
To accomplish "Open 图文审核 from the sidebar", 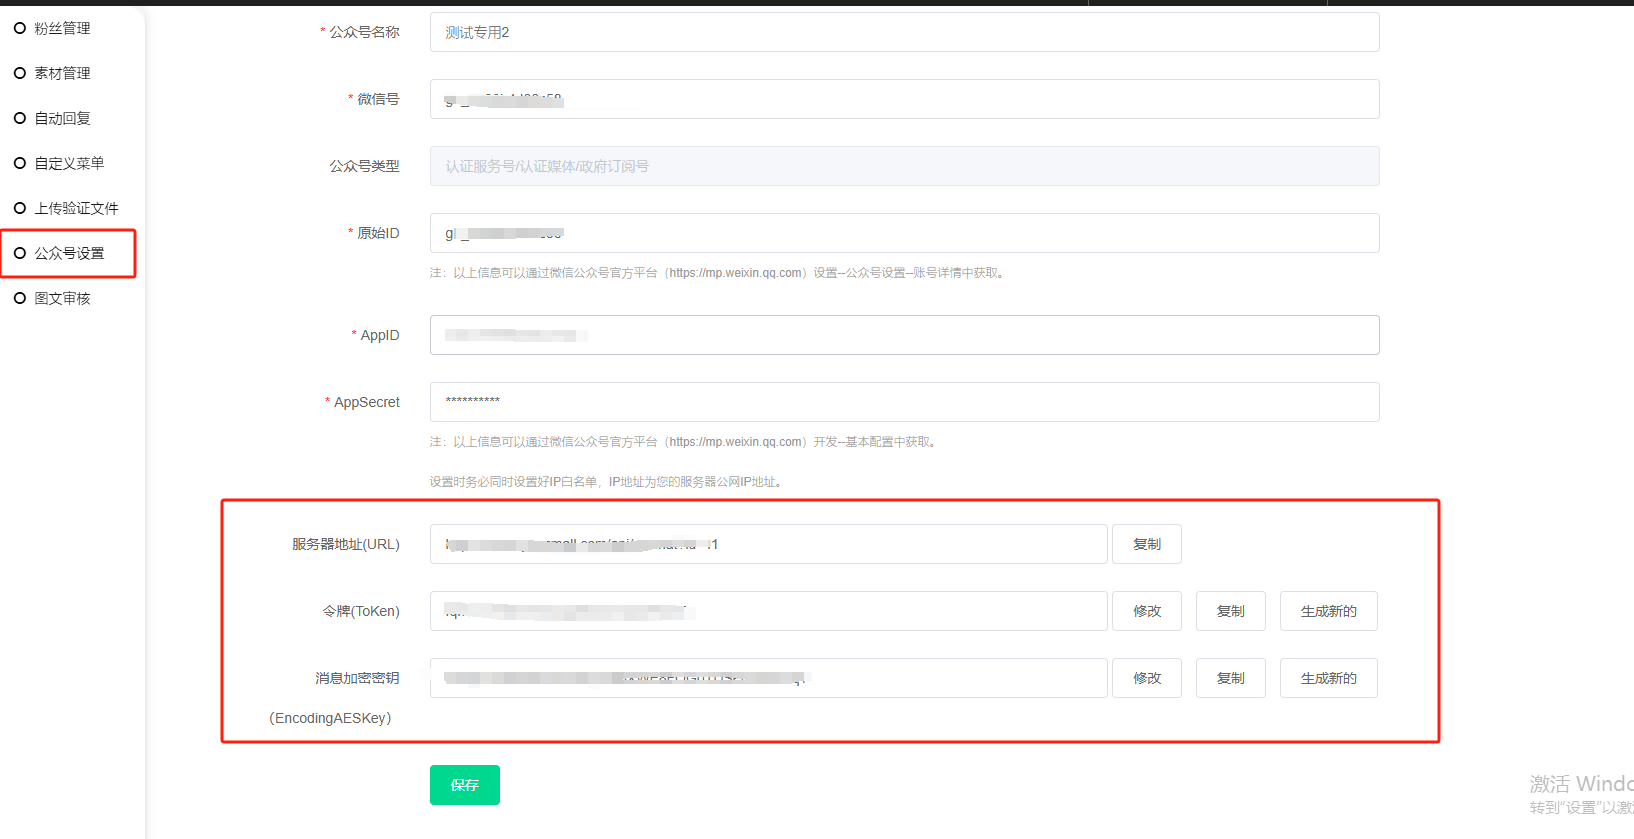I will pyautogui.click(x=62, y=299).
